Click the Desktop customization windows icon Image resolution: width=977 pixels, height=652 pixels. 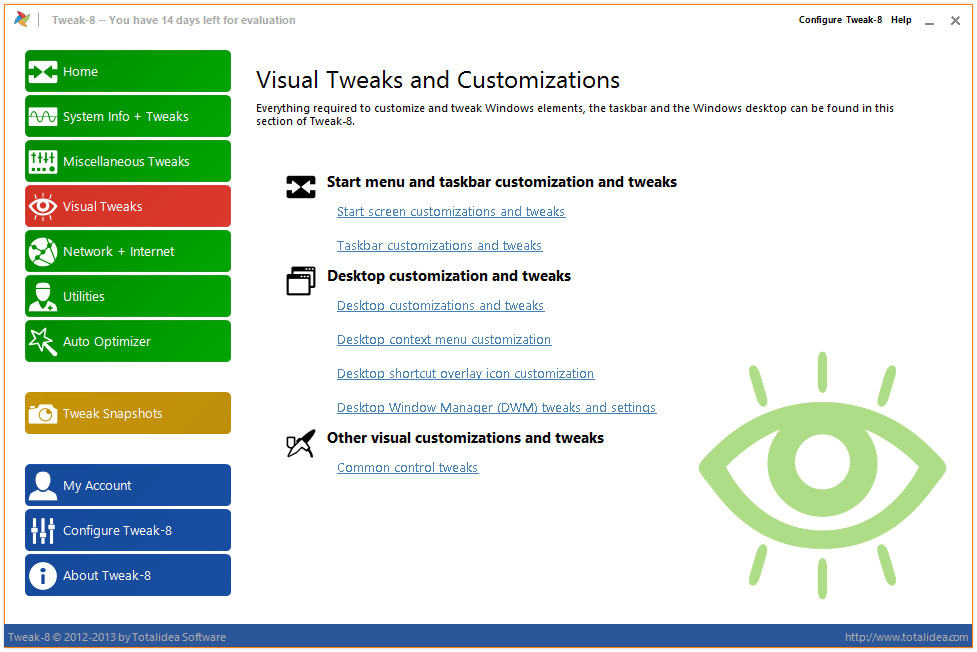300,280
